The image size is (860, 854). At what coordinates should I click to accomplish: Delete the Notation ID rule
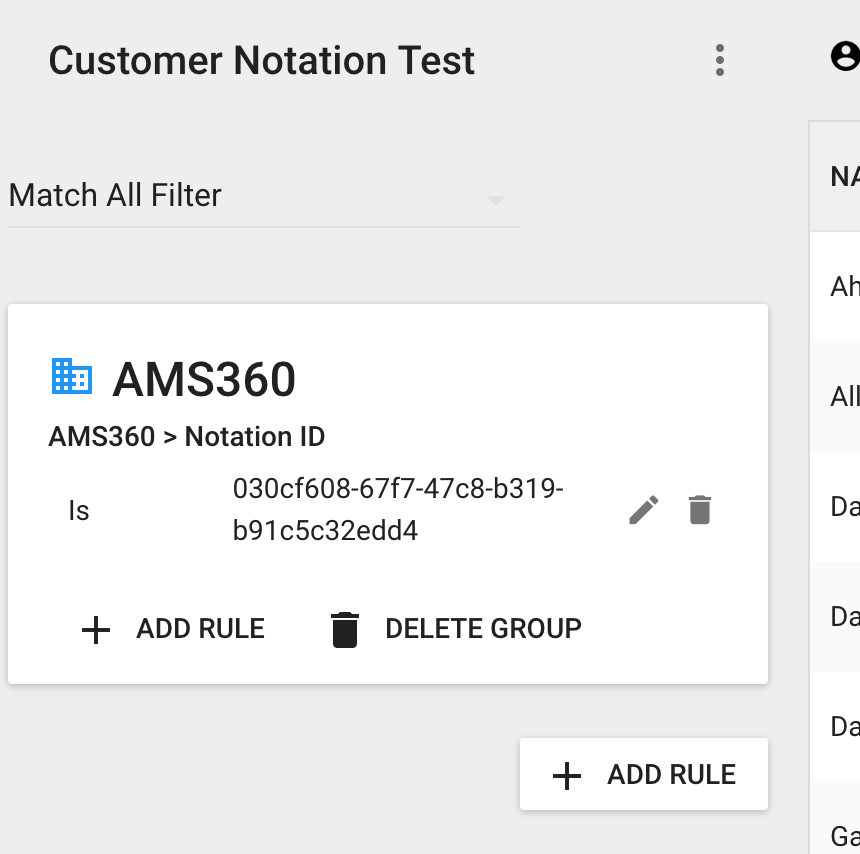point(699,510)
